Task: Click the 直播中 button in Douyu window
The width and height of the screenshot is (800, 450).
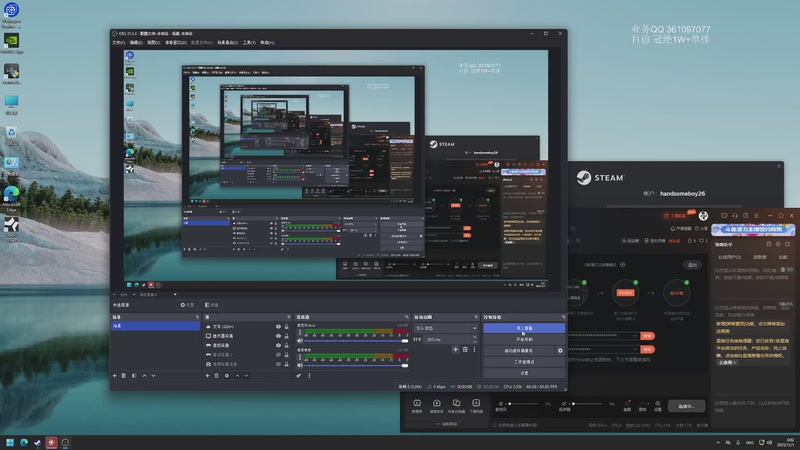Action: coord(686,406)
